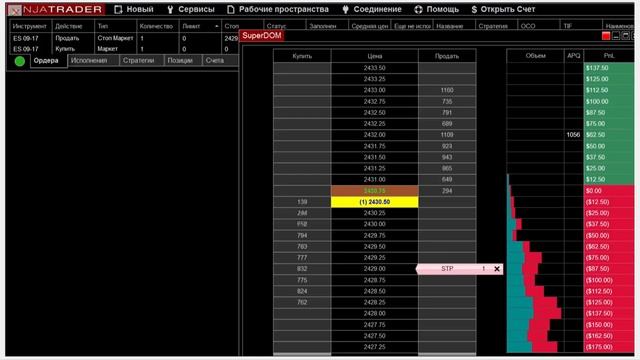Click the price 2430.25 cell
The width and height of the screenshot is (640, 360).
(x=374, y=213)
